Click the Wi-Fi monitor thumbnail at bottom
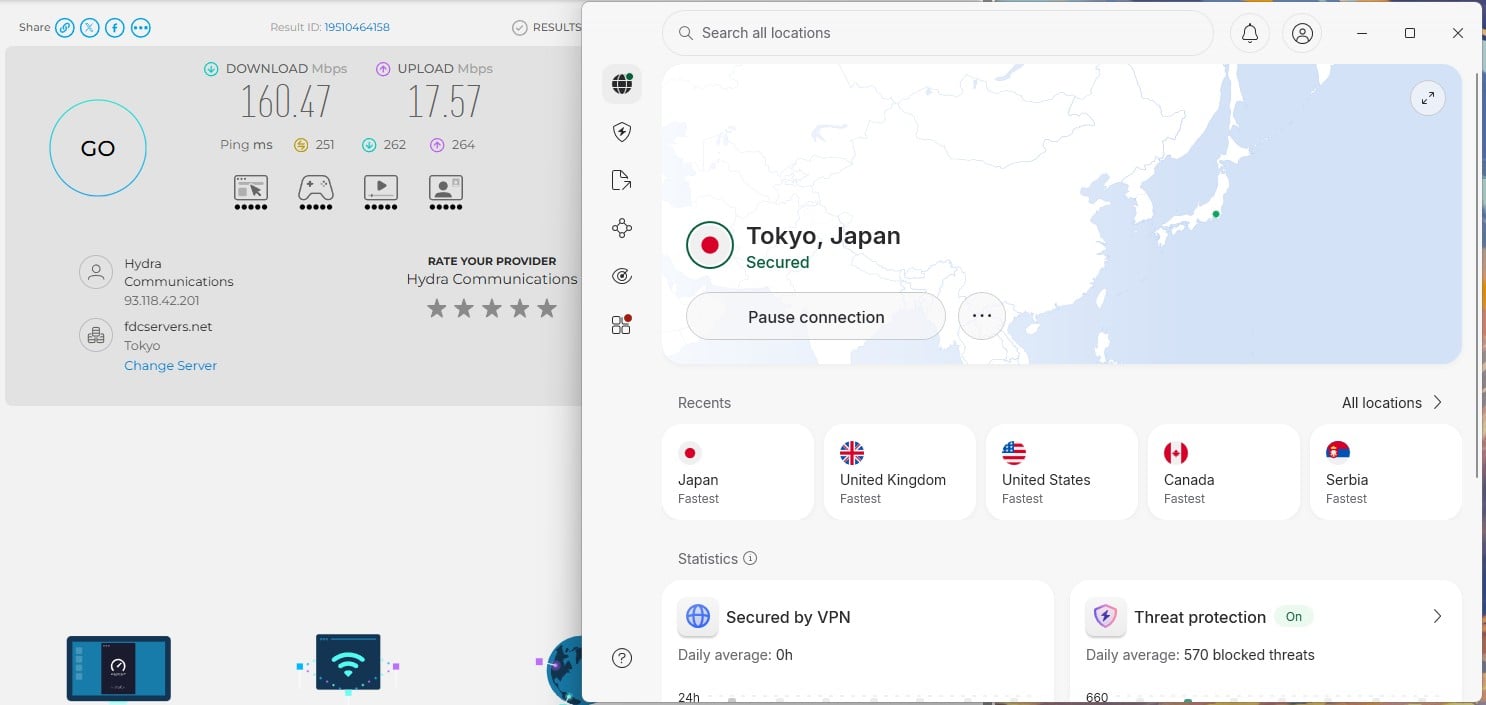This screenshot has height=705, width=1486. coord(348,663)
